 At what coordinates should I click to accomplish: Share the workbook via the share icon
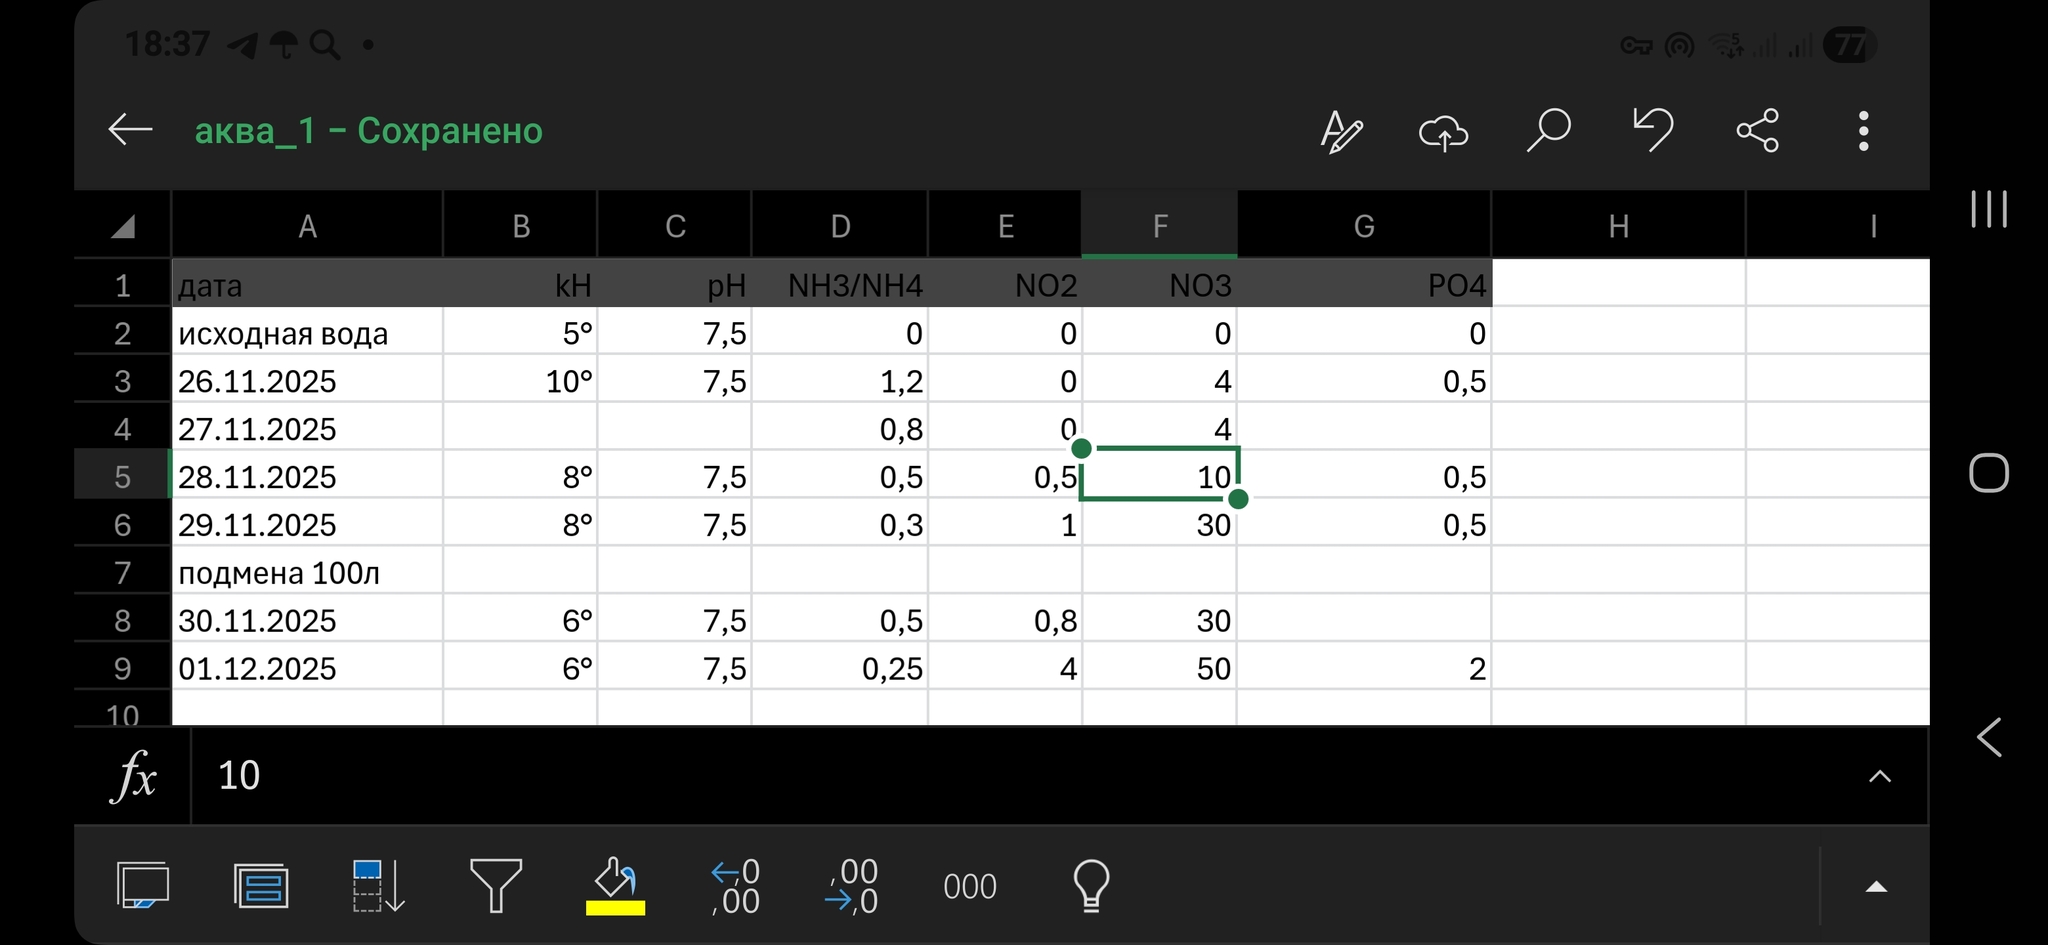1757,131
